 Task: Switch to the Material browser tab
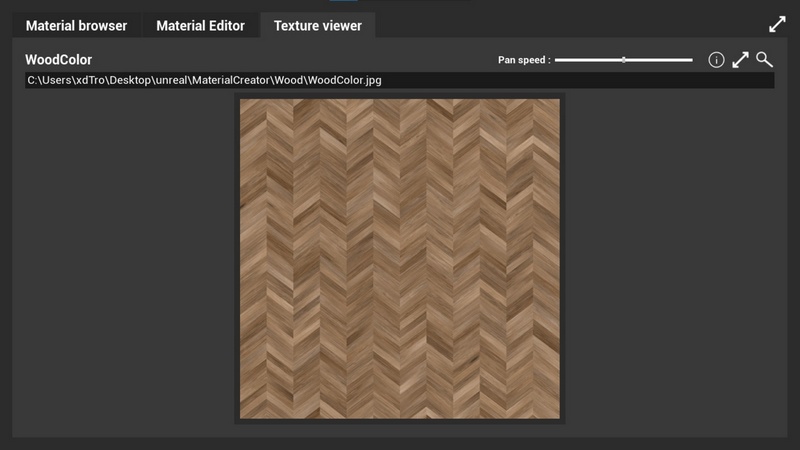coord(76,26)
